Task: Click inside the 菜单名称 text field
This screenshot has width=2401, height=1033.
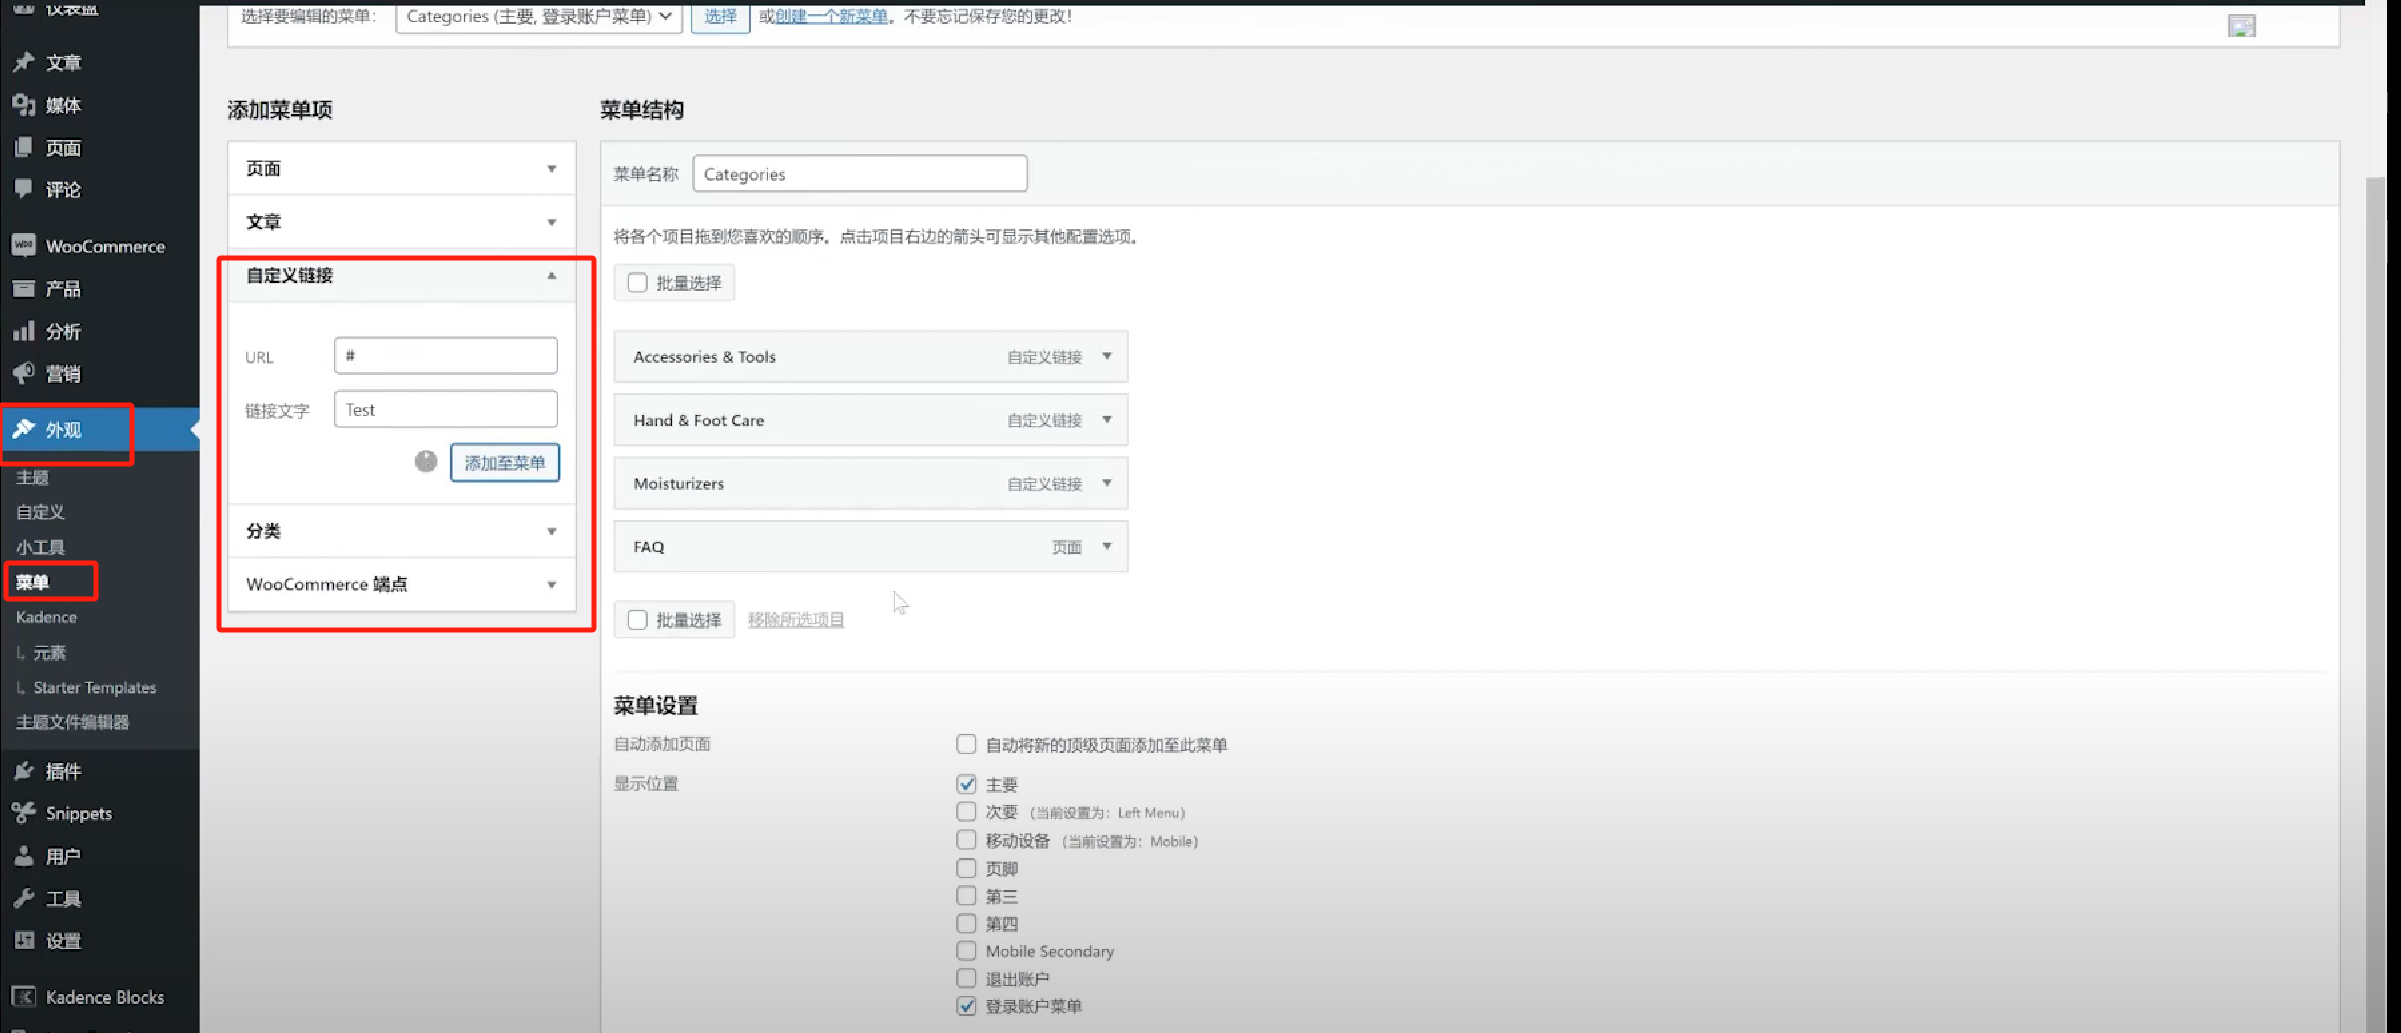Action: pos(858,173)
